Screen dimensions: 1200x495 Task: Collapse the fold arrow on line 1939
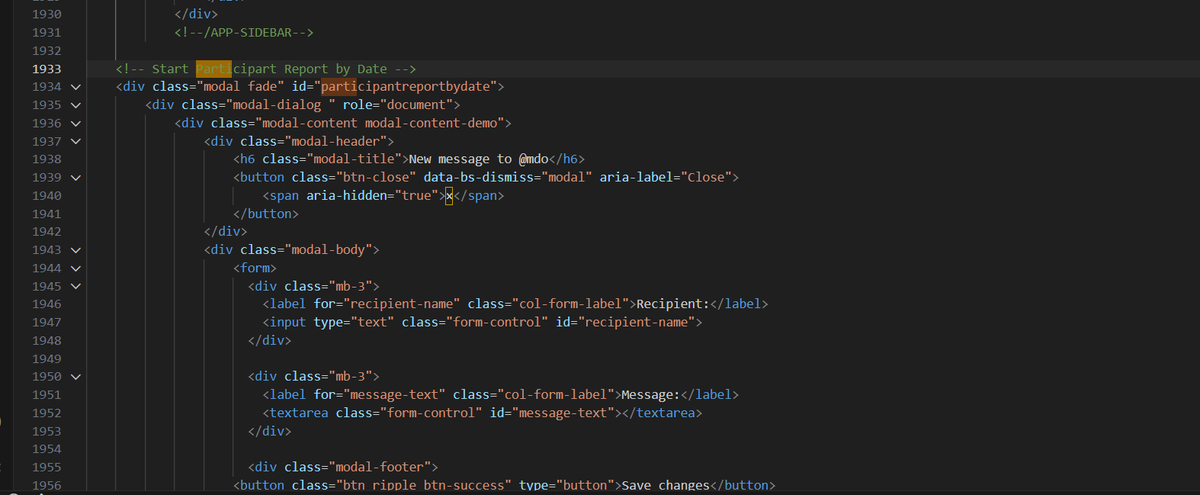74,177
